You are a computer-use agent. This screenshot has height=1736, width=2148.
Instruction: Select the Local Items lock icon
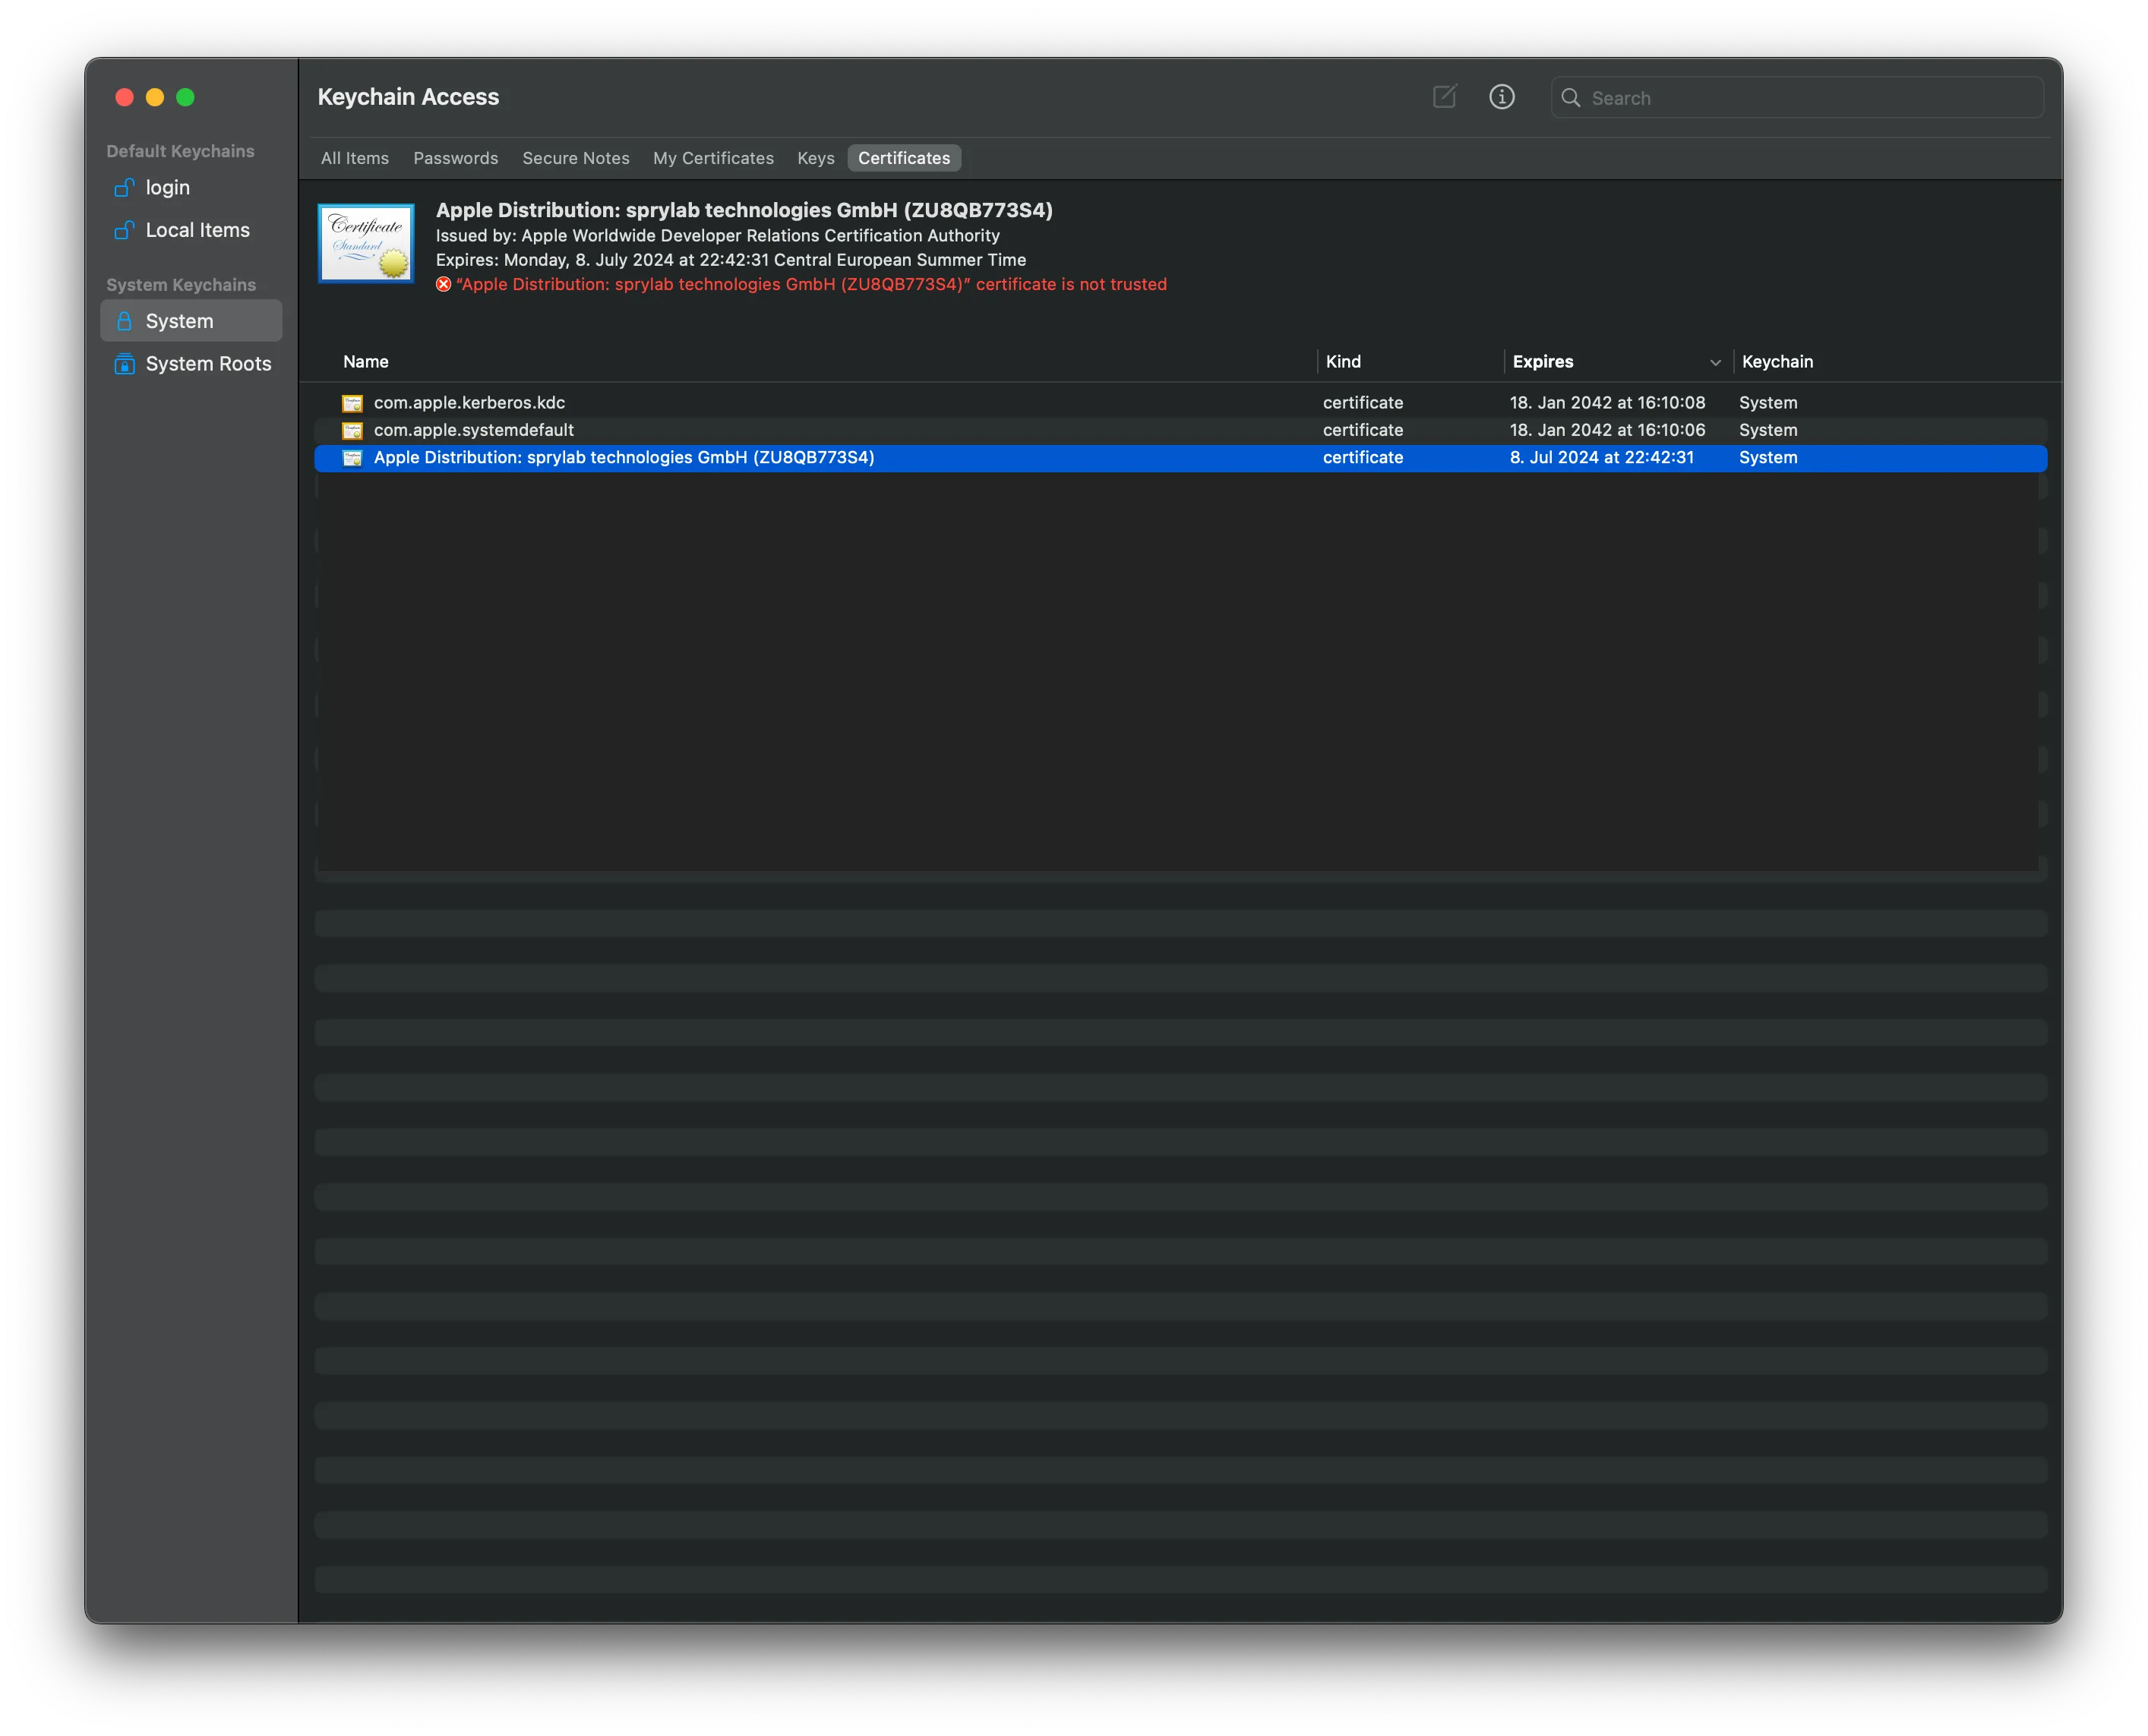click(x=124, y=230)
